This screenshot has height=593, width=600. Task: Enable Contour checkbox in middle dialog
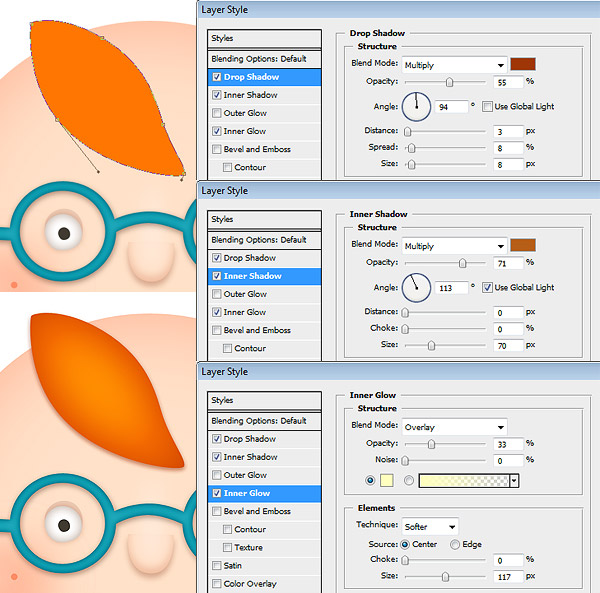point(227,348)
